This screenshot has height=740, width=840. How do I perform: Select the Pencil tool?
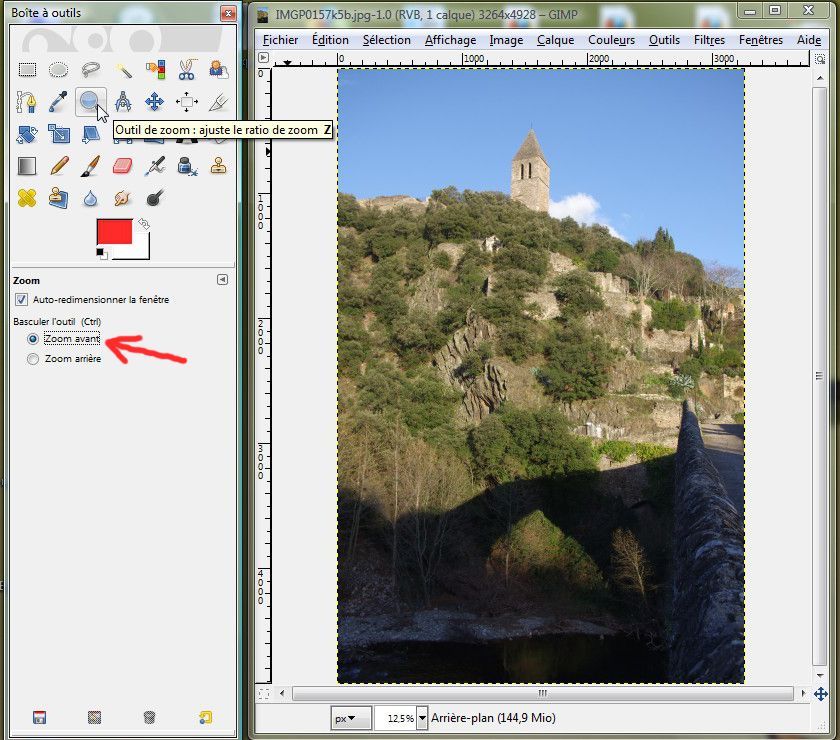tap(59, 166)
